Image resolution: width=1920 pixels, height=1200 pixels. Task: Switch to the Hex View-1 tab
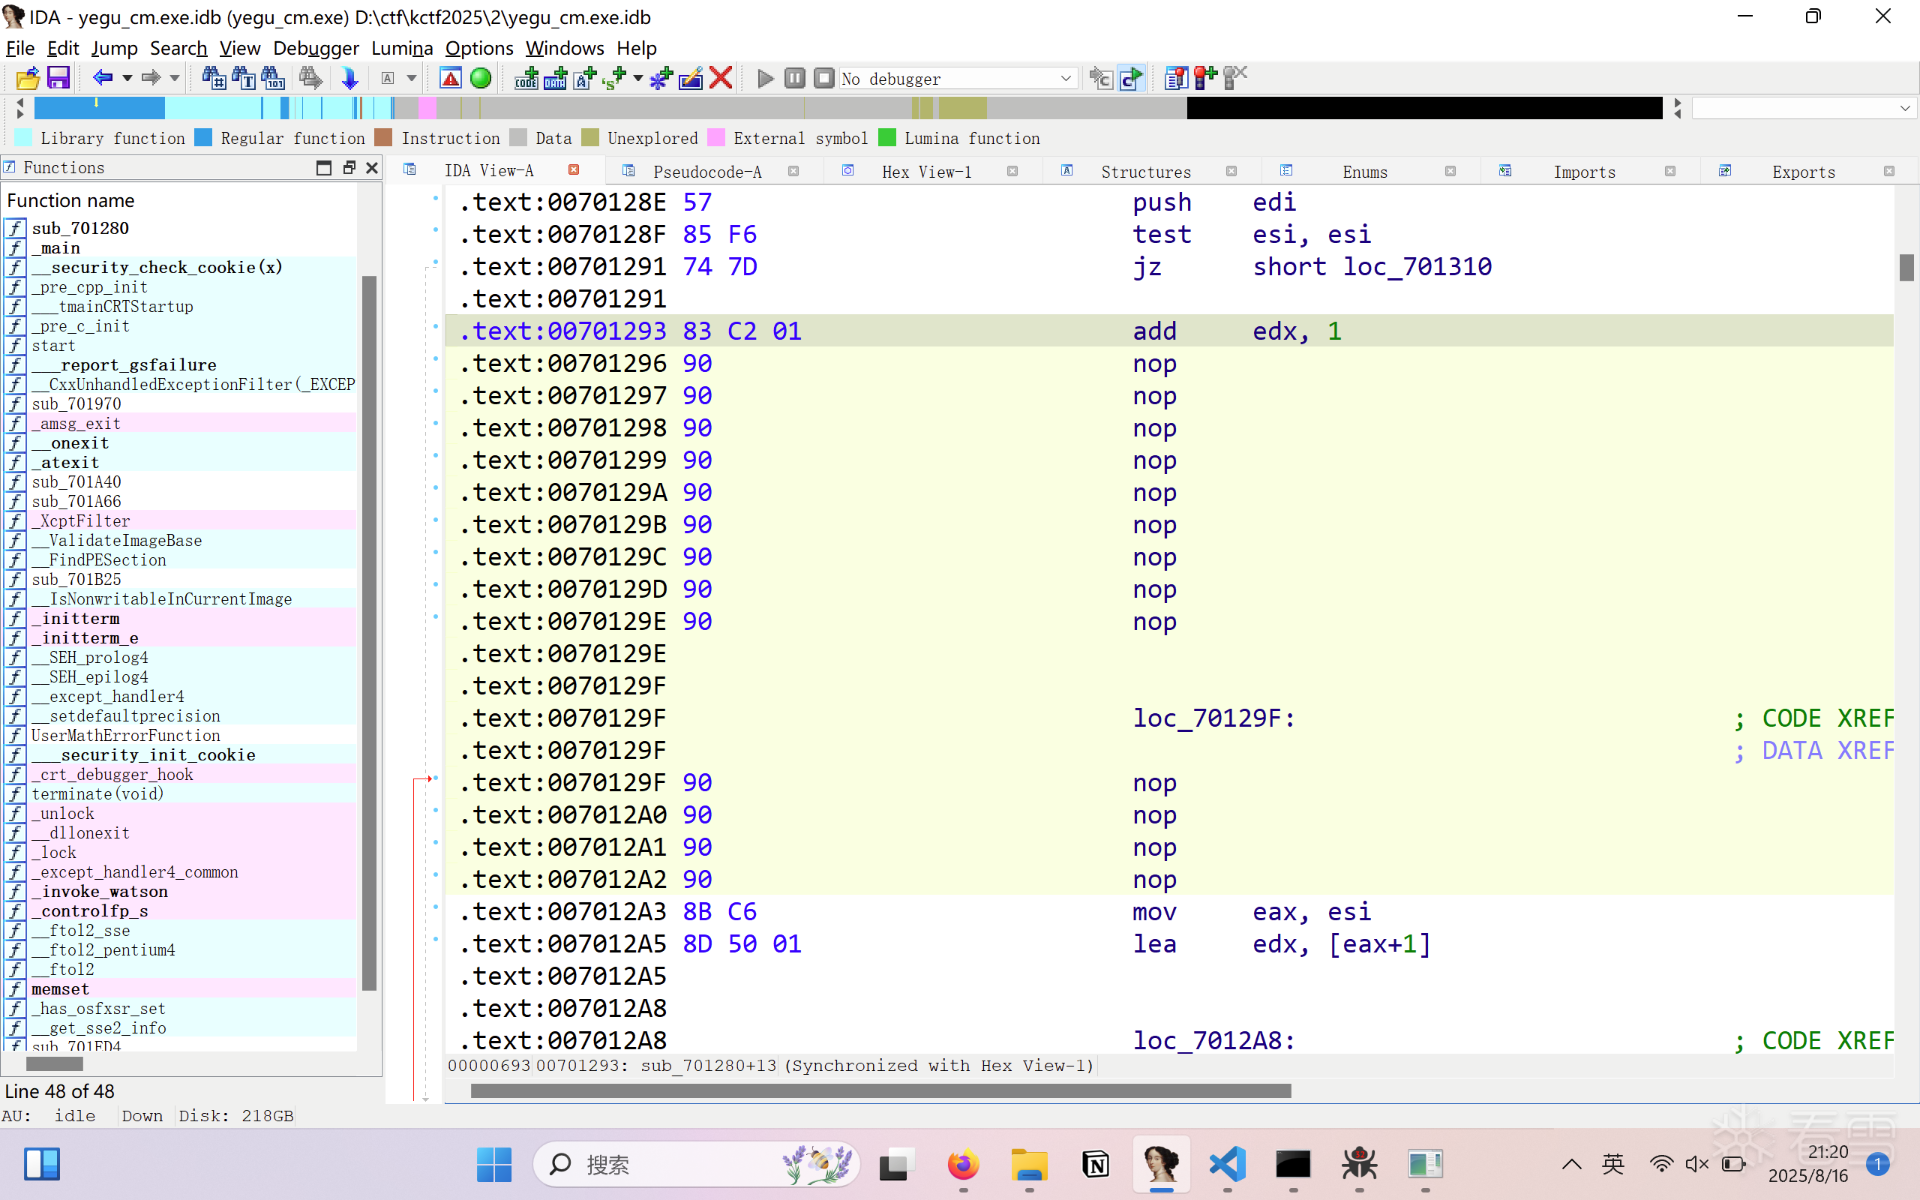(x=926, y=172)
